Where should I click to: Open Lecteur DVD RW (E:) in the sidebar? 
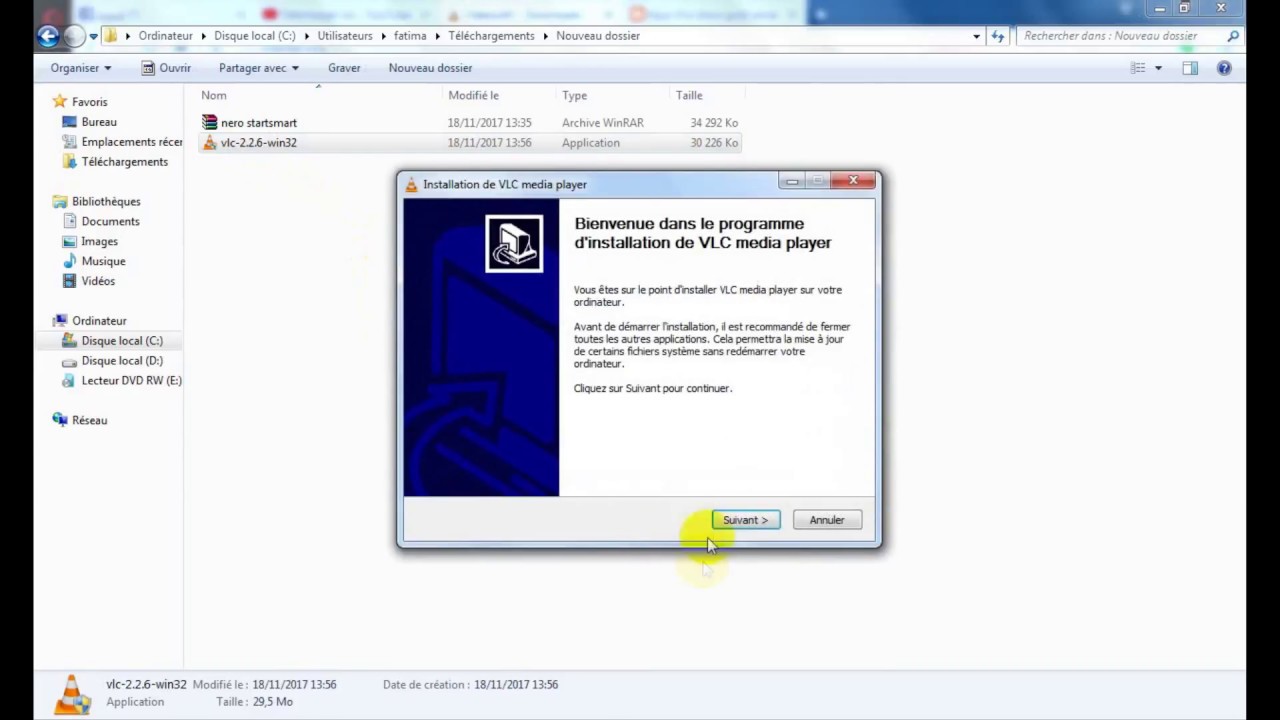point(131,381)
